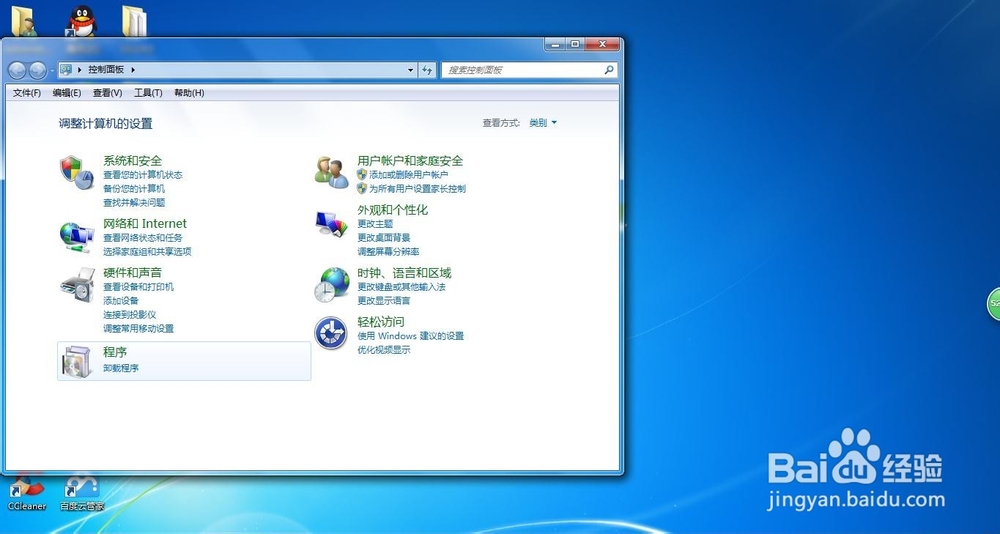The width and height of the screenshot is (1000, 534).
Task: Open the 查看(V) menu
Action: 107,93
